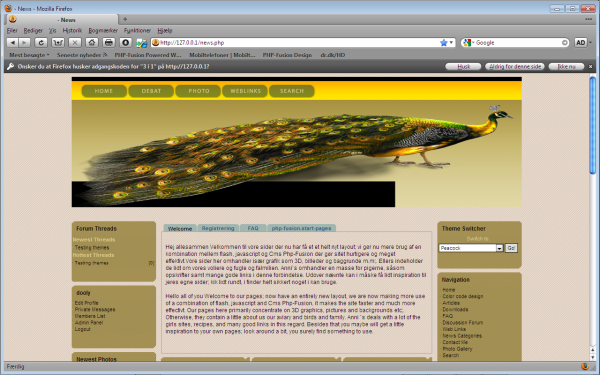Click the WEBLINKS navigation button
The image size is (600, 375).
pyautogui.click(x=245, y=91)
